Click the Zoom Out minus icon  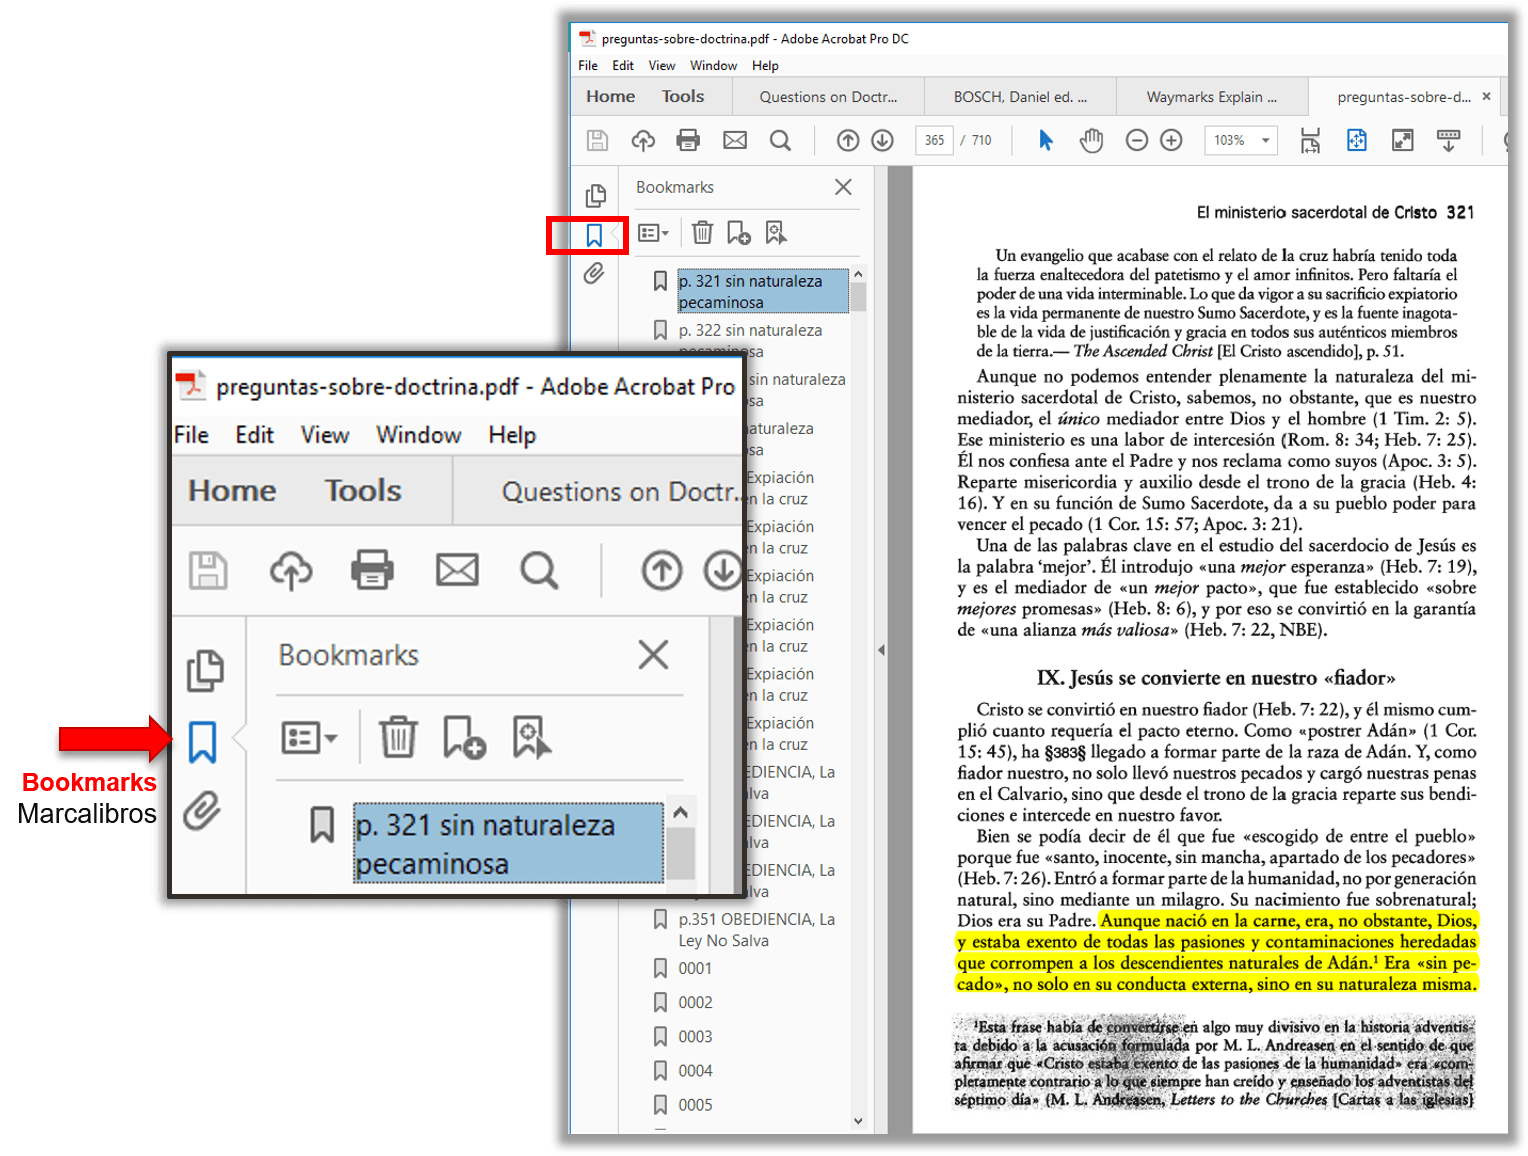[x=1137, y=140]
